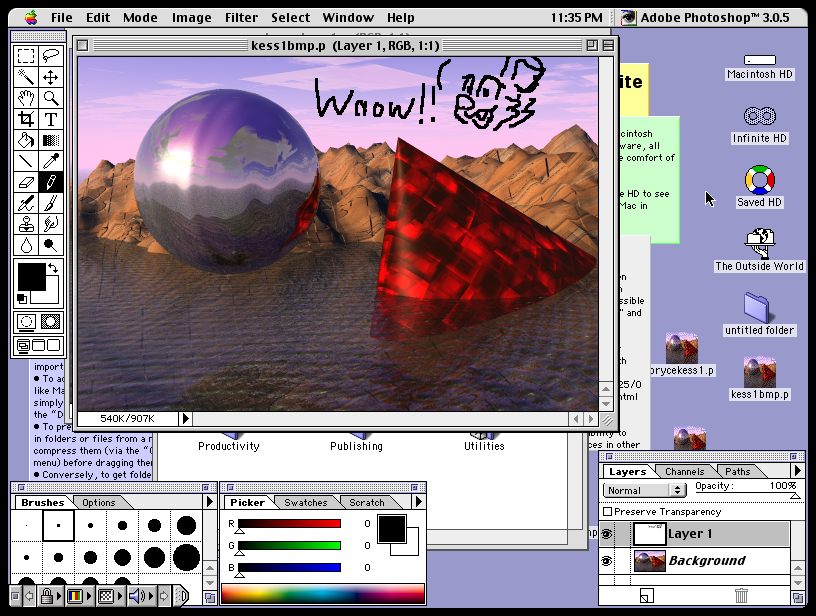Hide Layer 1 using its eye icon

coord(606,535)
